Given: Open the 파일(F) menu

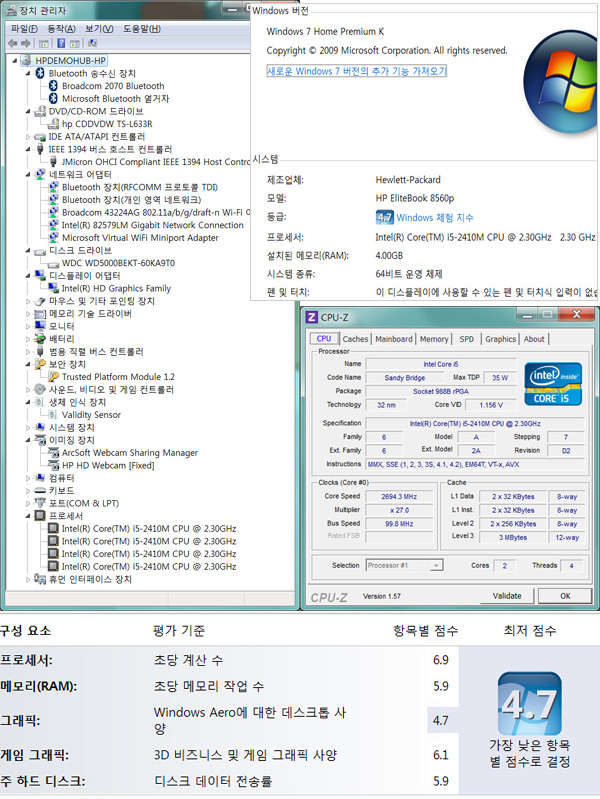Looking at the screenshot, I should pyautogui.click(x=24, y=29).
